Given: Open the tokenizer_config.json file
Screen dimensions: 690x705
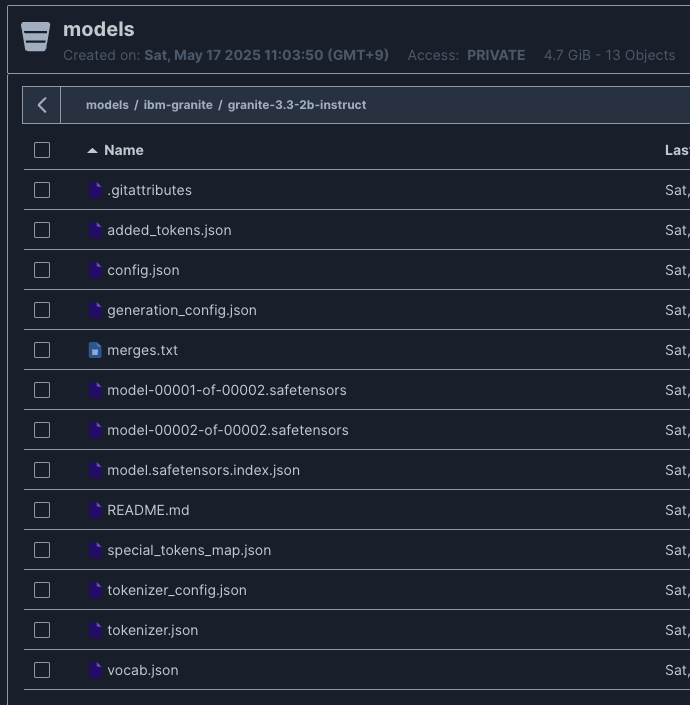Looking at the screenshot, I should (176, 590).
